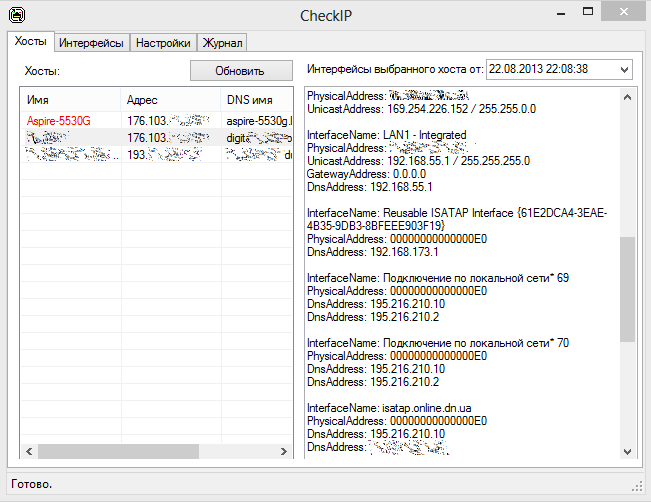Sort hosts by Имя column header
This screenshot has width=651, height=502.
[x=71, y=100]
